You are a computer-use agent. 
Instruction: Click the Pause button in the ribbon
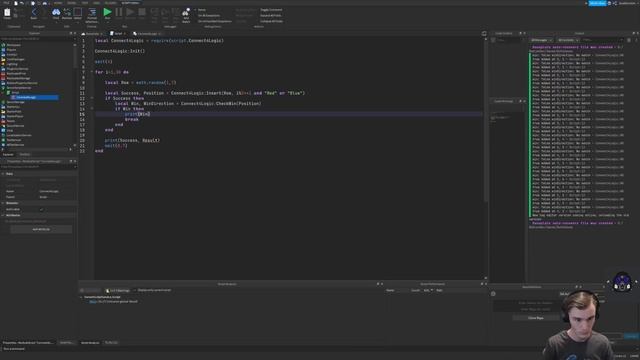(x=119, y=13)
